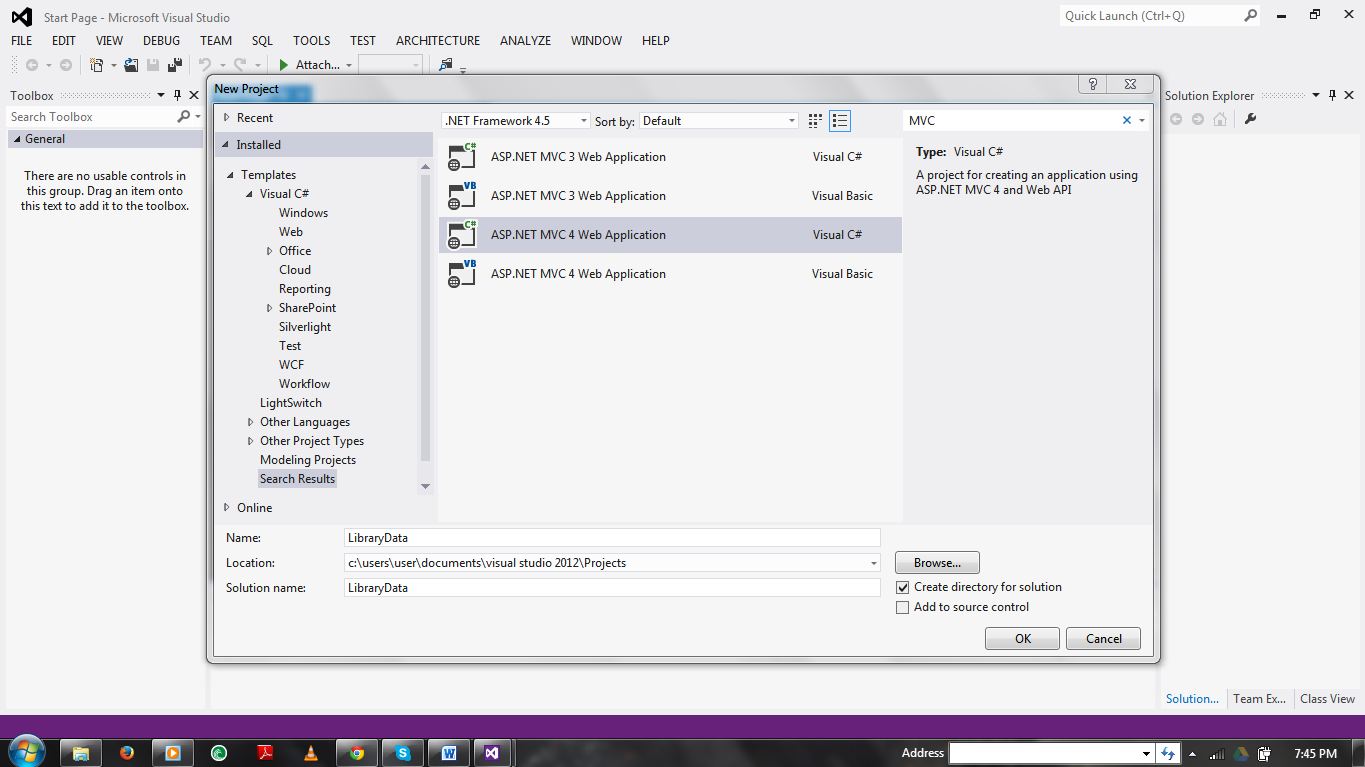1365x767 pixels.
Task: Pin the Toolbox panel with auto-hide icon
Action: 178,96
